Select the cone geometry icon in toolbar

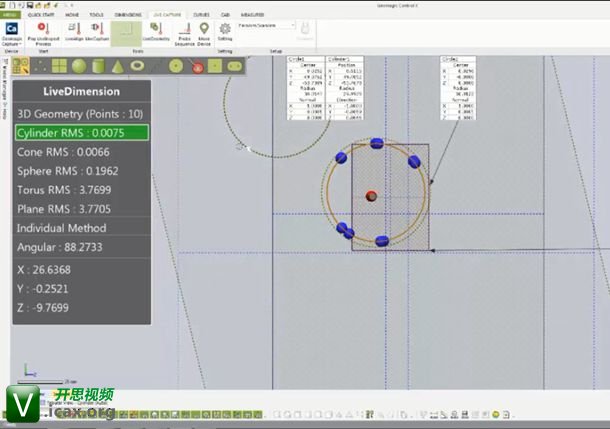pos(118,67)
